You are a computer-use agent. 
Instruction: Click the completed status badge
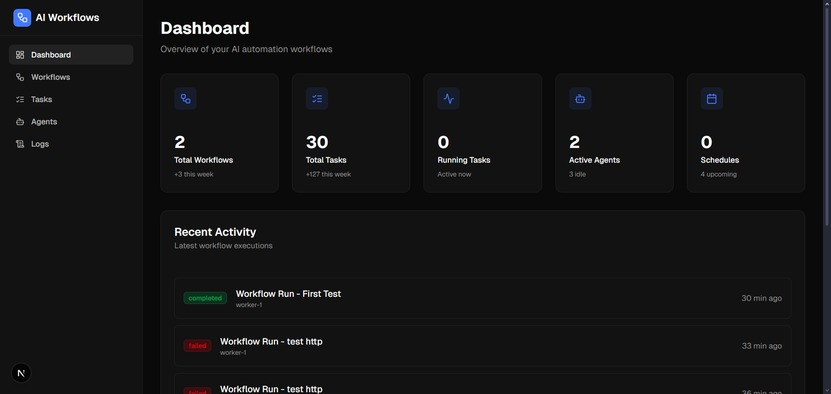coord(205,298)
